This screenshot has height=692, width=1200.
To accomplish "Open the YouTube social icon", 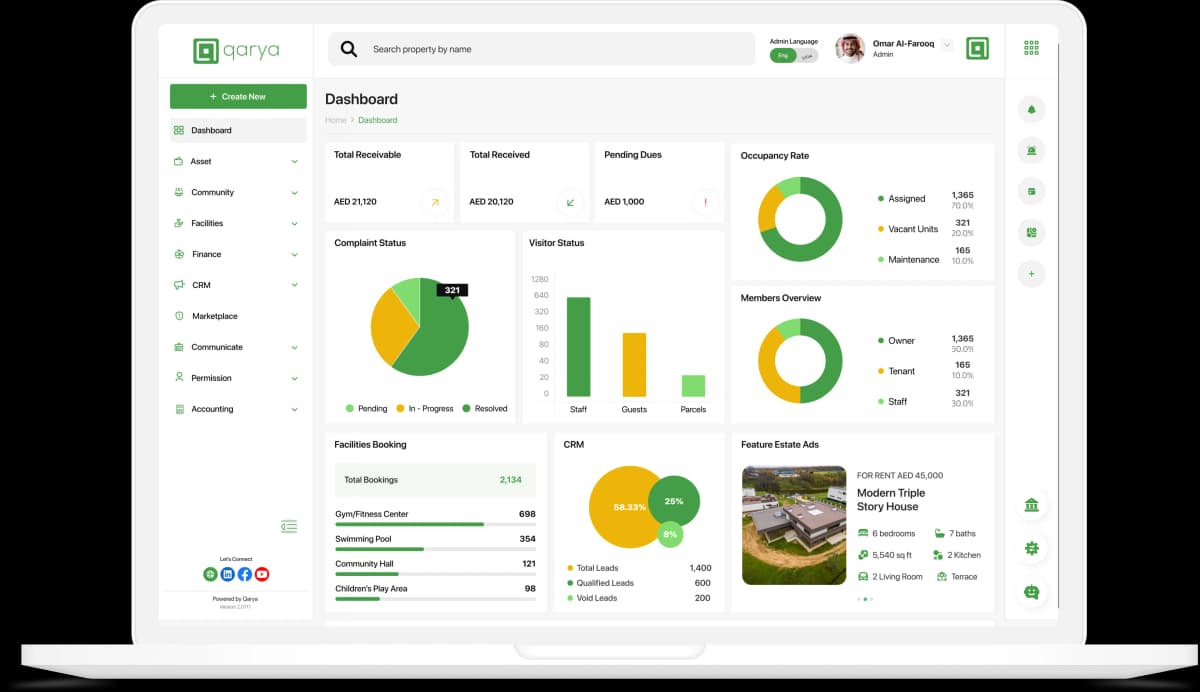I will pyautogui.click(x=262, y=574).
